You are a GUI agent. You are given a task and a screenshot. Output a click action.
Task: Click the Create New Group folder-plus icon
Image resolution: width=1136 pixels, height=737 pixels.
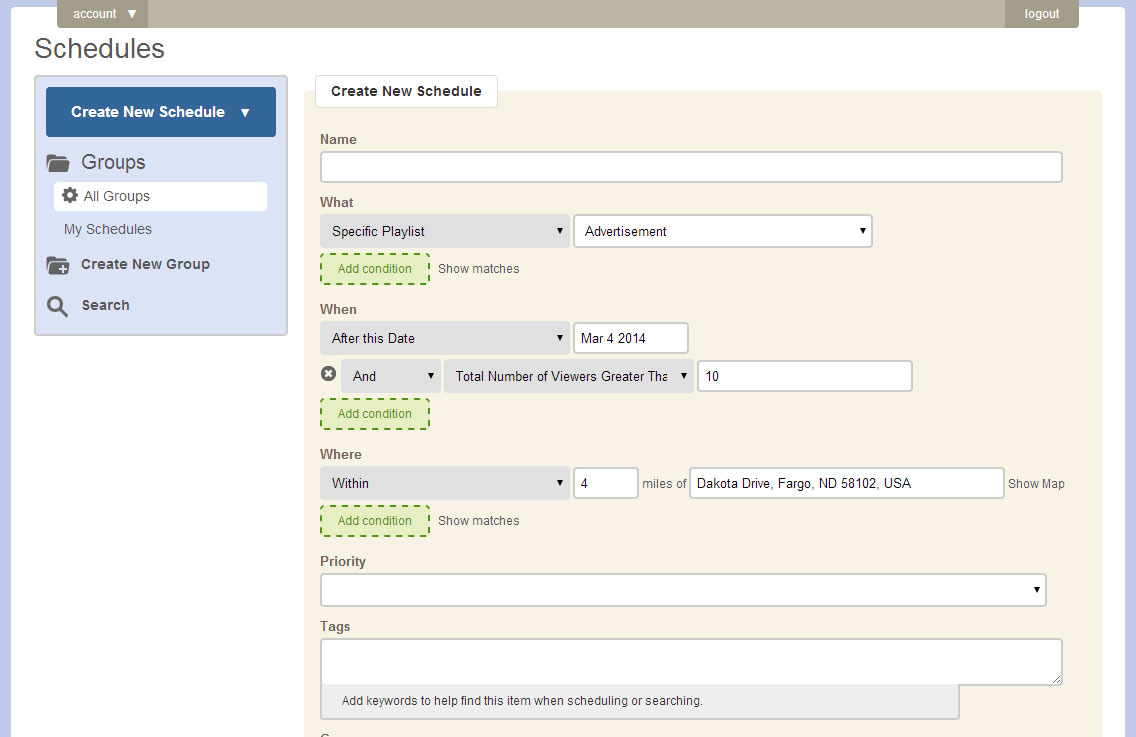(58, 265)
